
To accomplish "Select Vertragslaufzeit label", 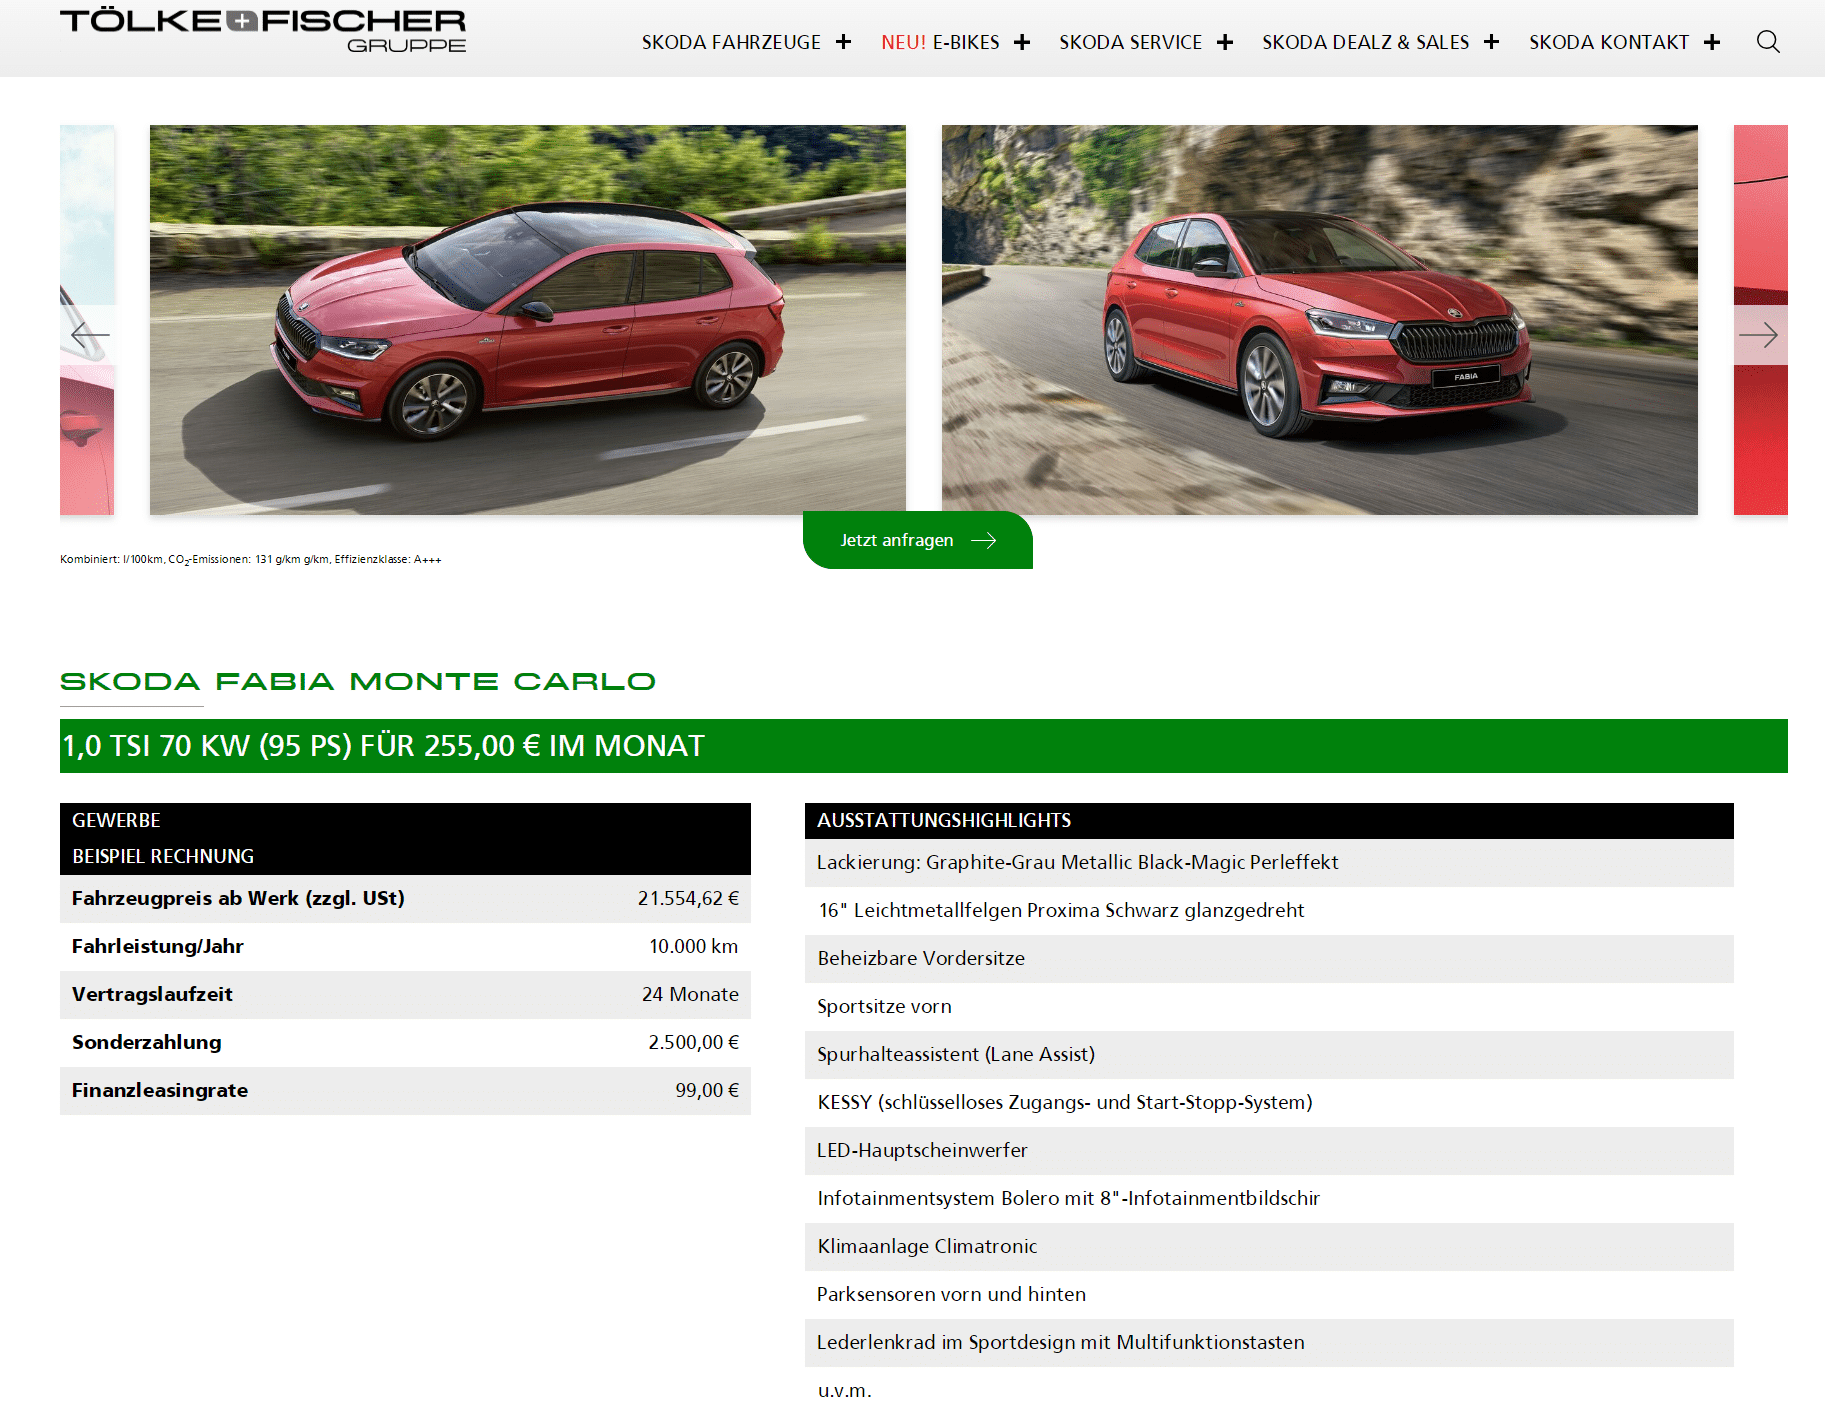I will pyautogui.click(x=152, y=994).
